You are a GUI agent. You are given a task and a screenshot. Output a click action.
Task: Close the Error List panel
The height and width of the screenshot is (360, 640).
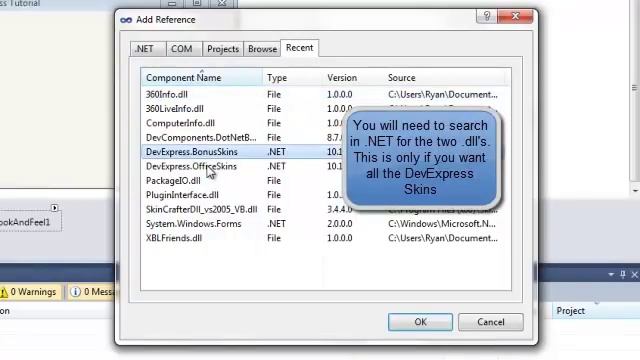635,275
